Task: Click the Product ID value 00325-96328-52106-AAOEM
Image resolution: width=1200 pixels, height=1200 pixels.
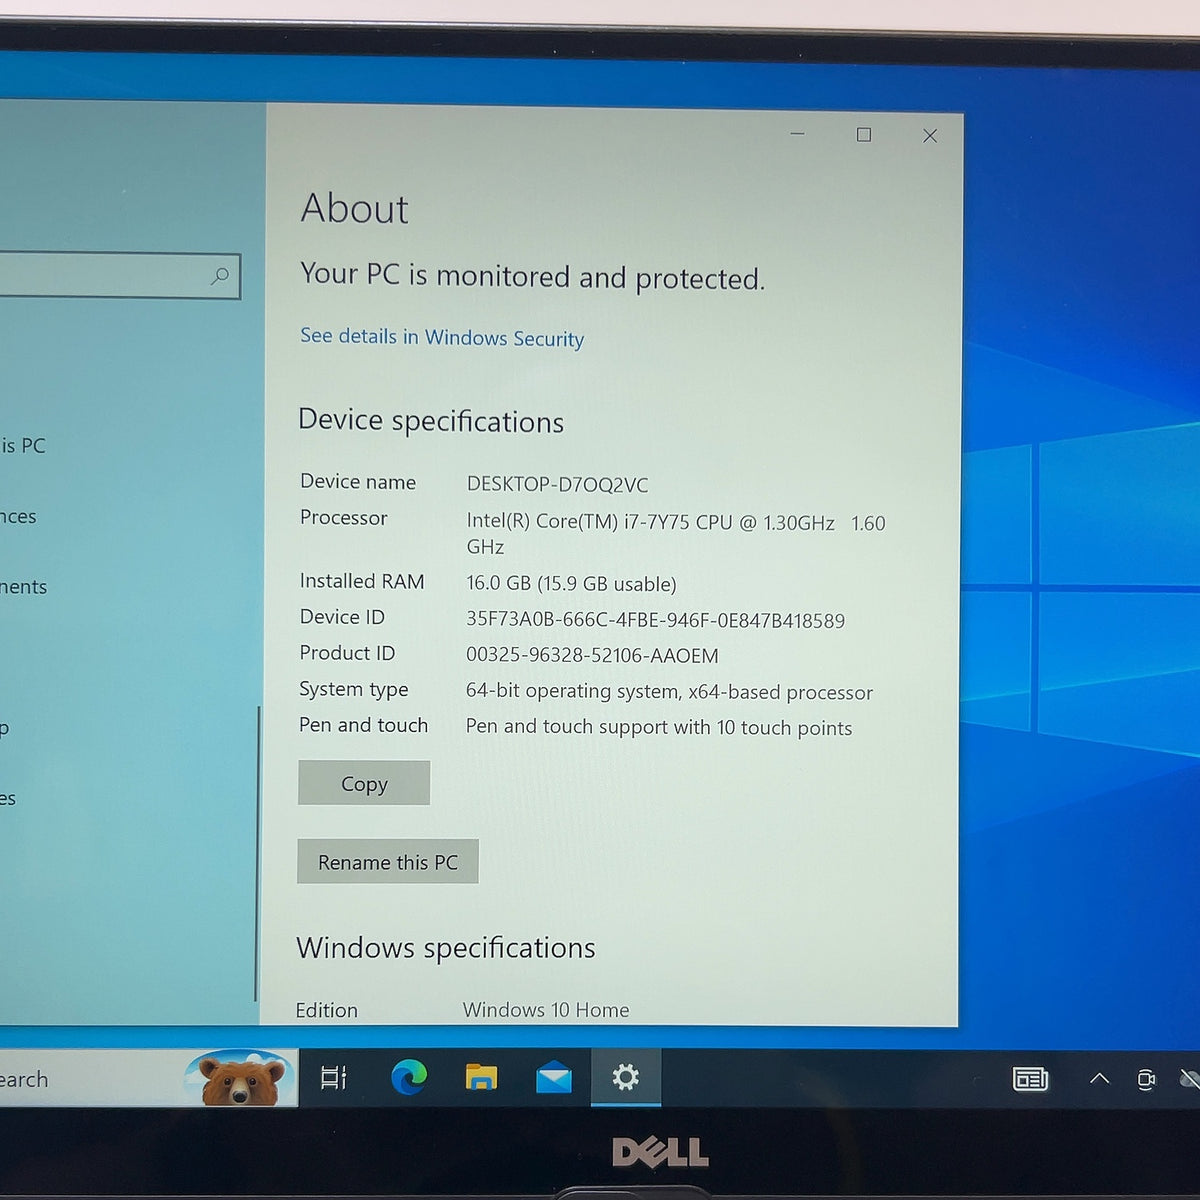Action: 592,656
